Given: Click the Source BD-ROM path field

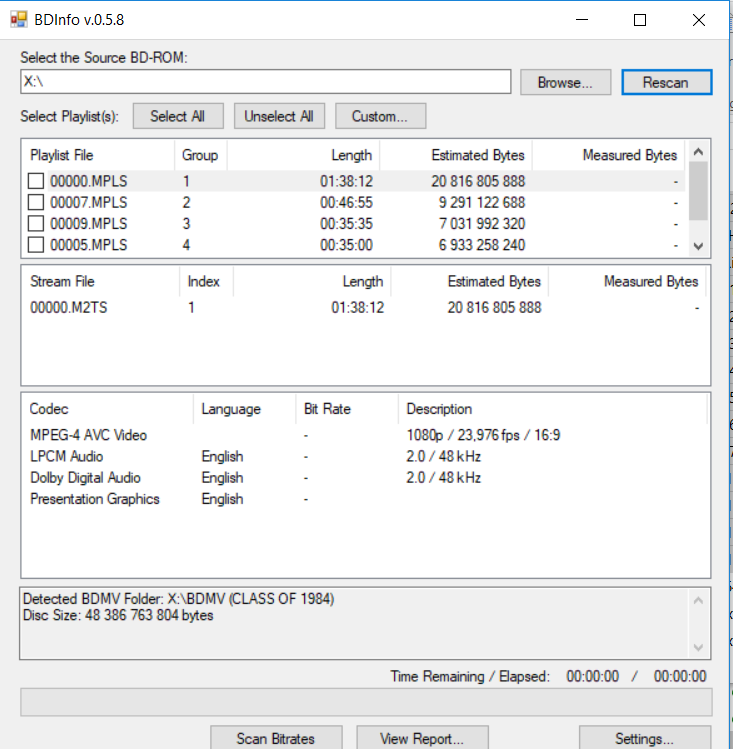Looking at the screenshot, I should coord(266,82).
